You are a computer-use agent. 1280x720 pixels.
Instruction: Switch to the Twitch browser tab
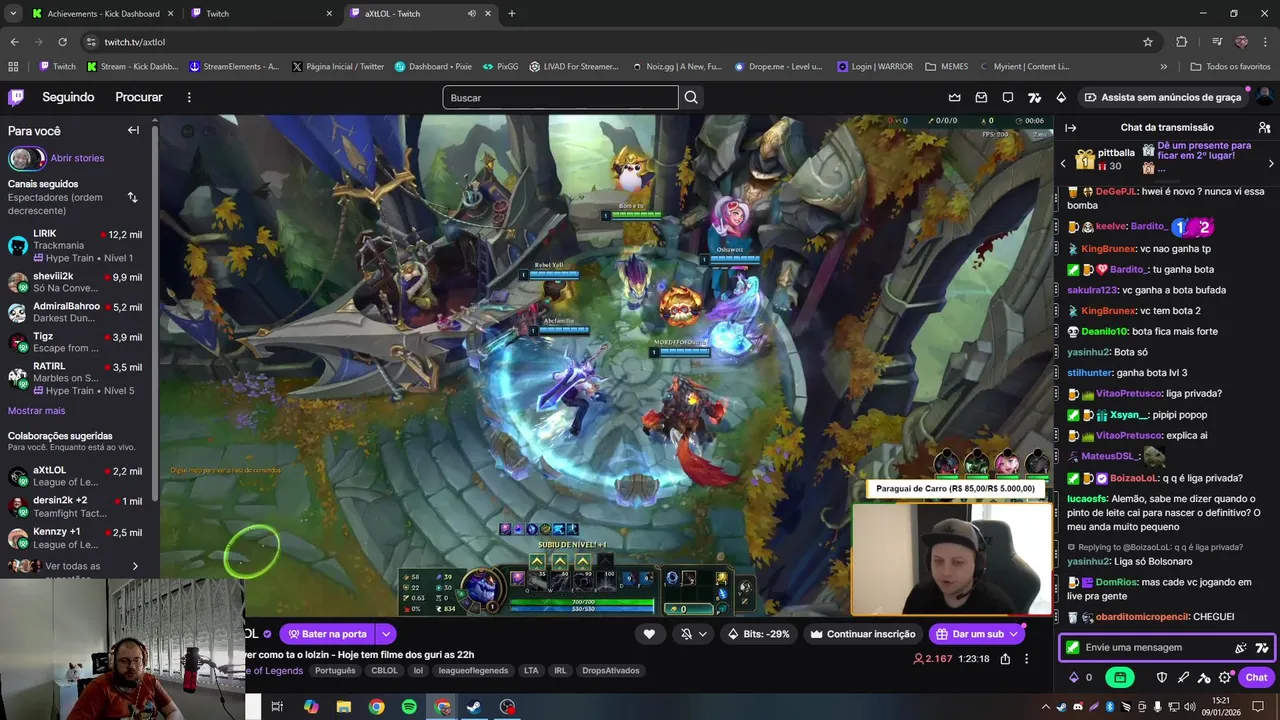(x=262, y=14)
